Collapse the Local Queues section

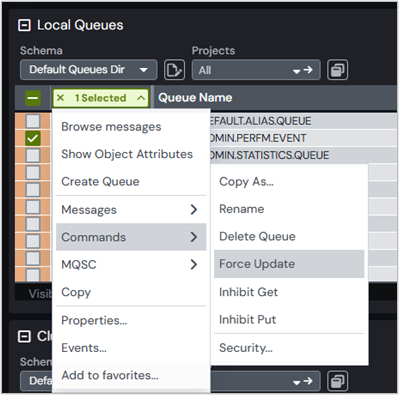(x=24, y=25)
